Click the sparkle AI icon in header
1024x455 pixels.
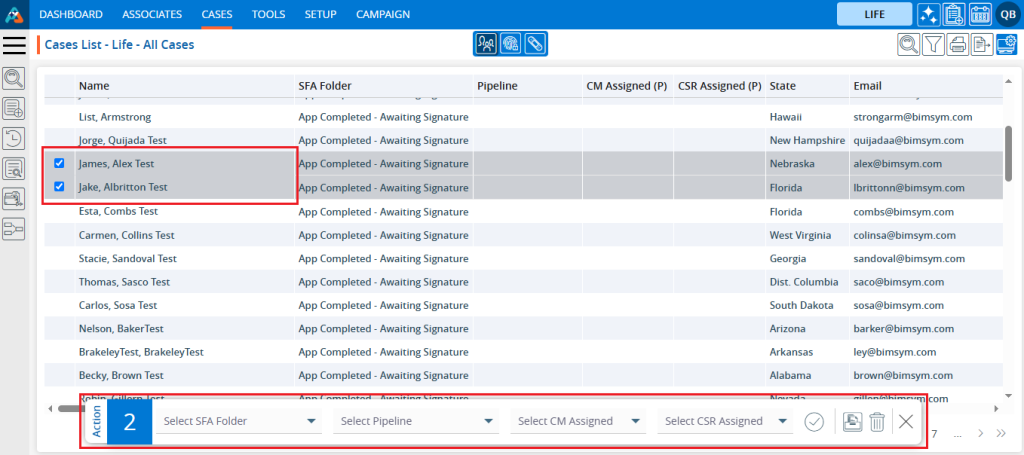(x=929, y=14)
